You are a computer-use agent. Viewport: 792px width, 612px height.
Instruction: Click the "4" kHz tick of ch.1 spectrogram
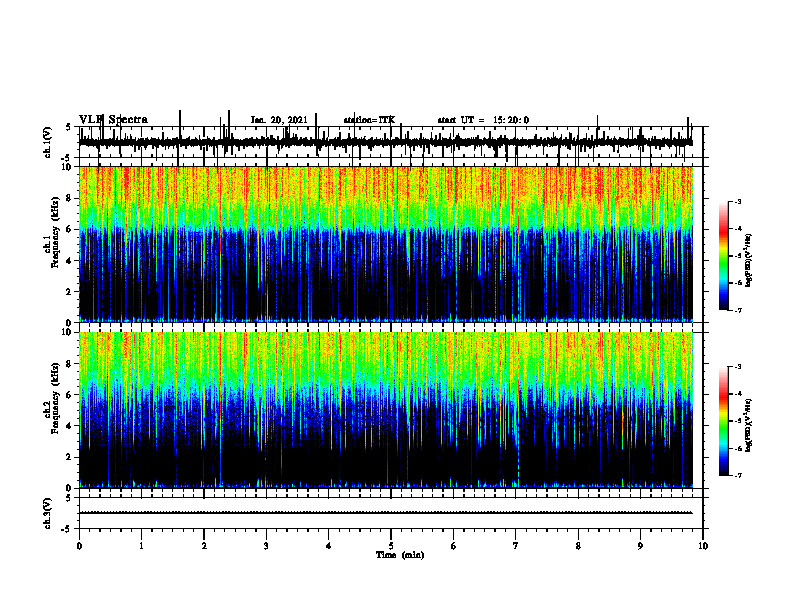[x=70, y=261]
